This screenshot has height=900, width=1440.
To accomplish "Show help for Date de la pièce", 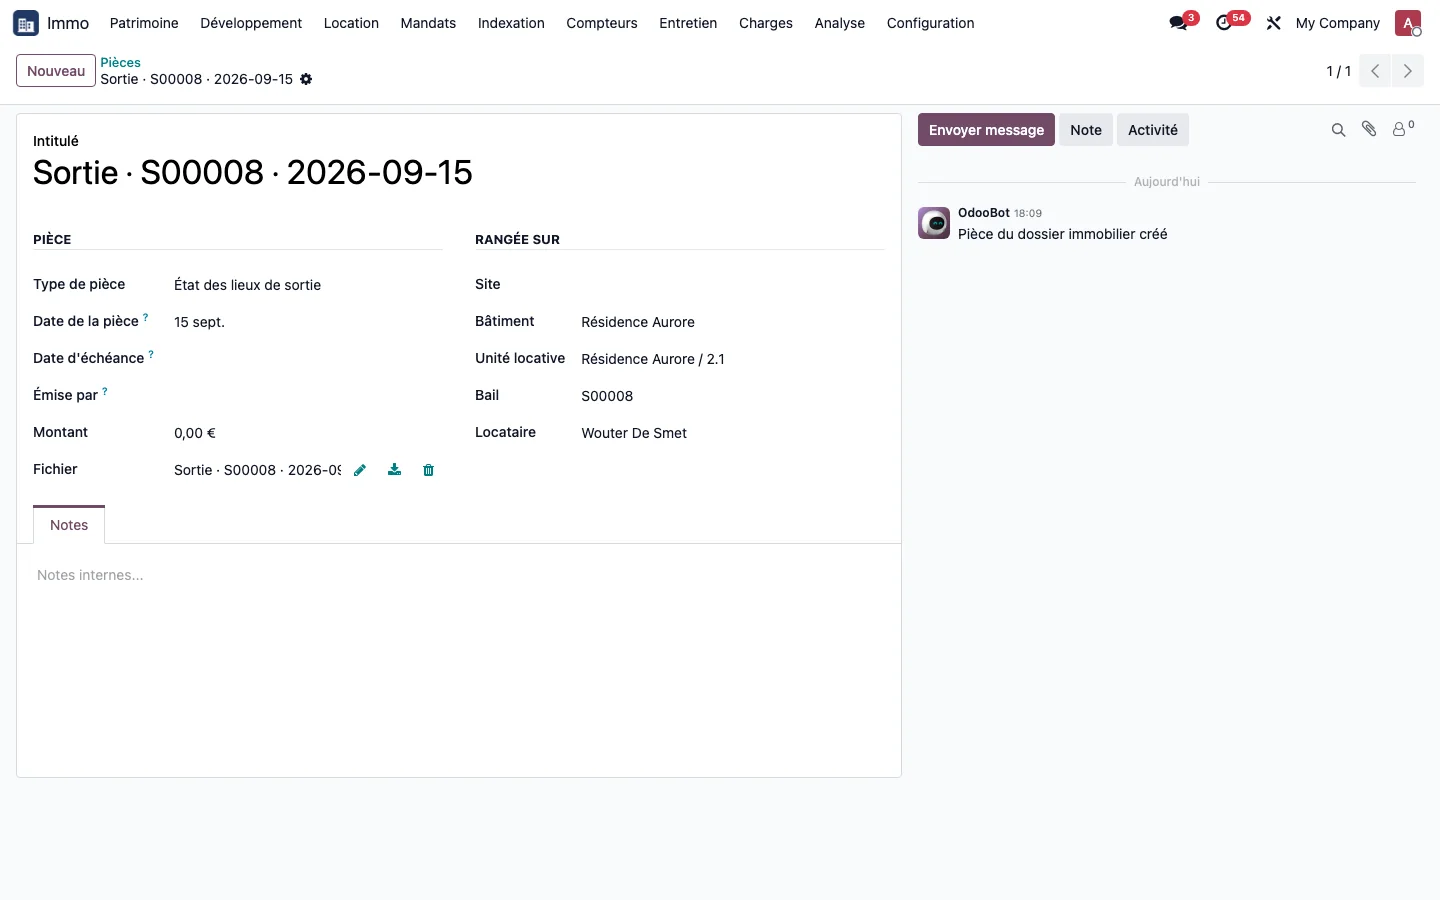I will [146, 317].
